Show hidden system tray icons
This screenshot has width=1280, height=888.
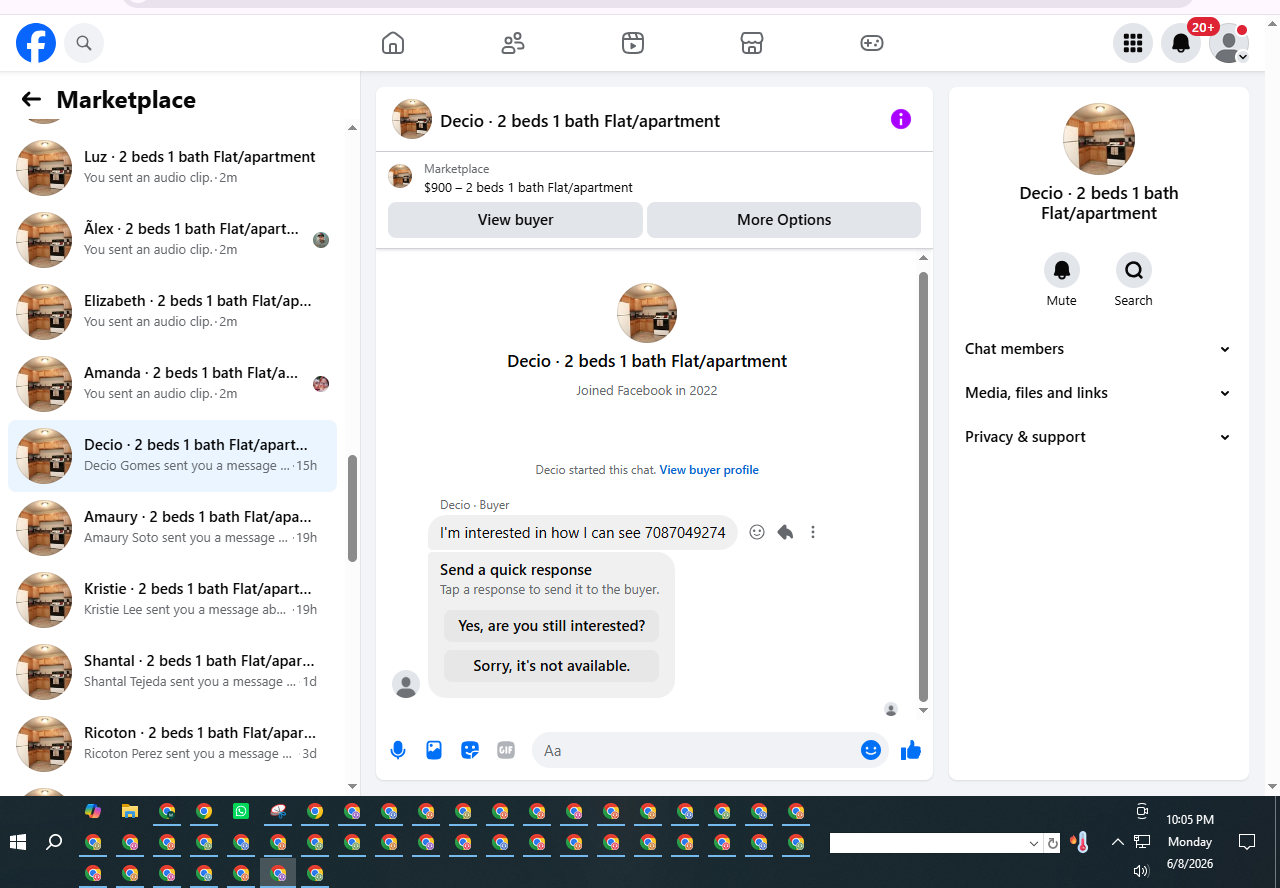click(x=1118, y=842)
